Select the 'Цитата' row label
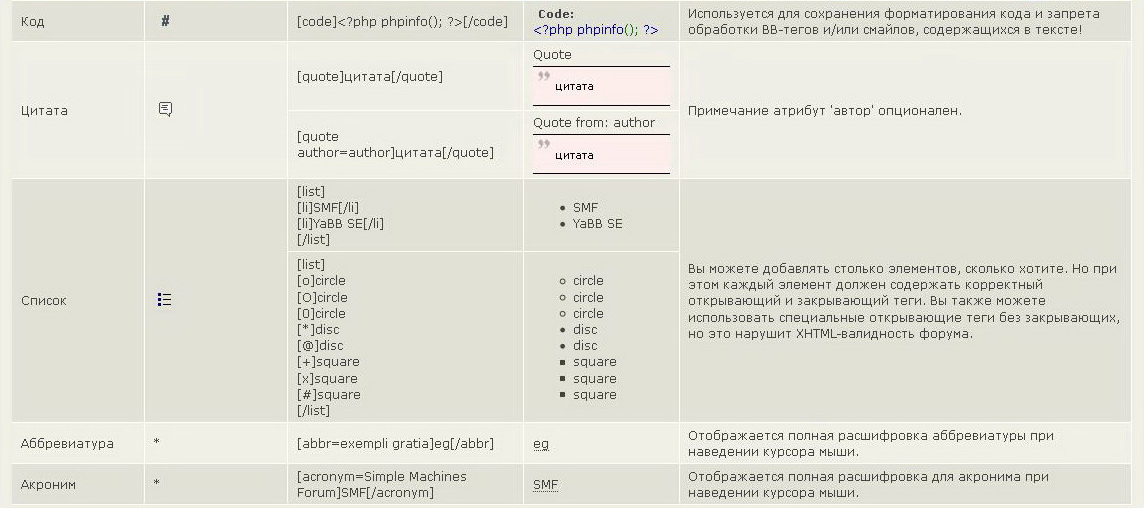 (x=44, y=110)
